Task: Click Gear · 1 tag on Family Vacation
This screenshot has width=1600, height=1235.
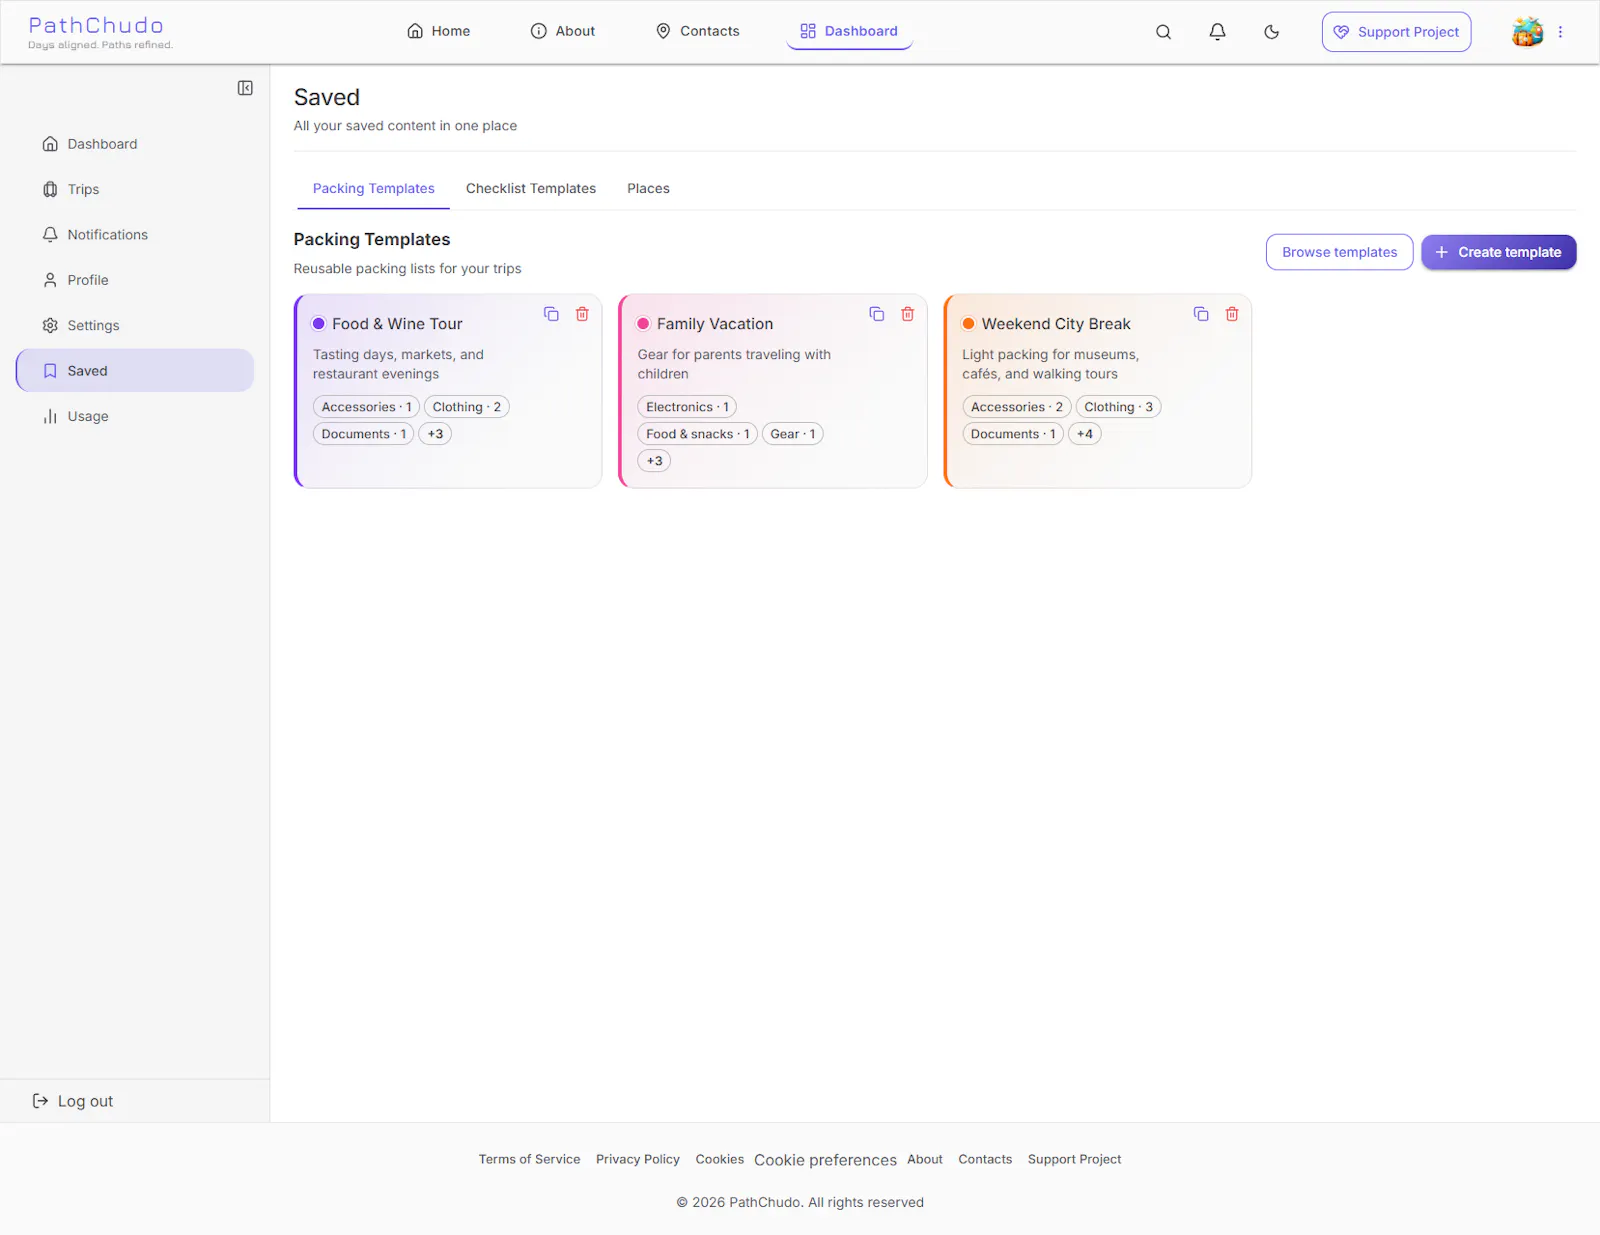Action: point(793,434)
